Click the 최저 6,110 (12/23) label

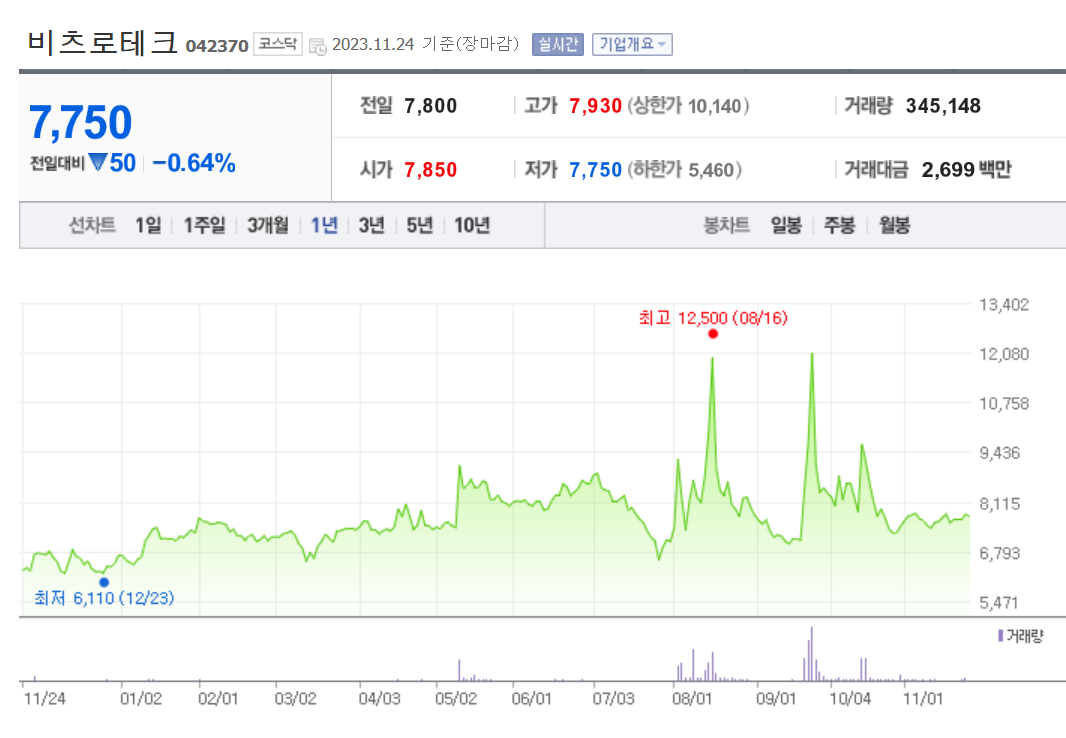104,598
